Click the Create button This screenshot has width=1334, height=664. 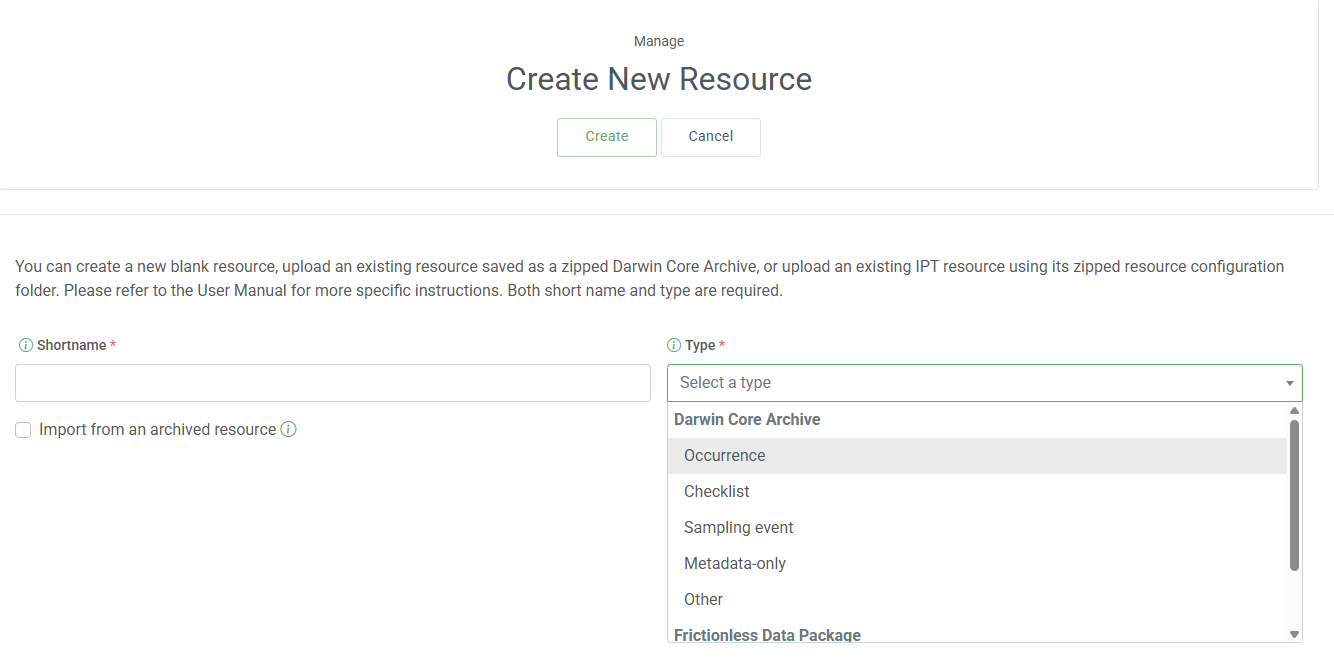click(607, 136)
